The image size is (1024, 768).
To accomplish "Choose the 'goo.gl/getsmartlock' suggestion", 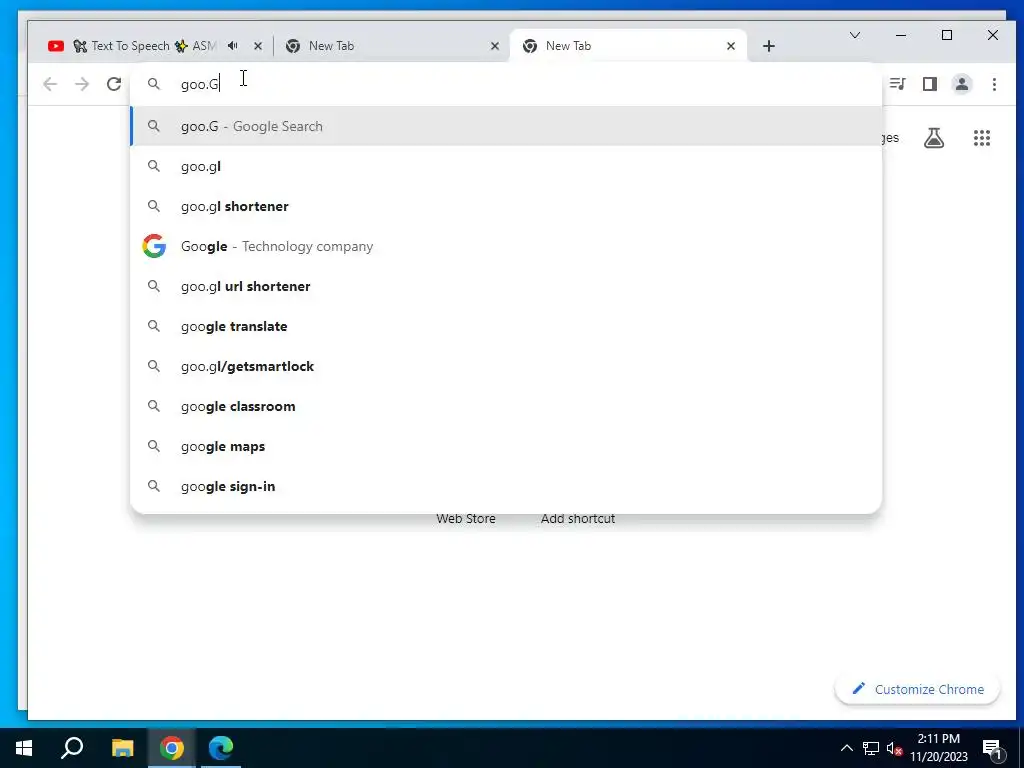I will 506,366.
